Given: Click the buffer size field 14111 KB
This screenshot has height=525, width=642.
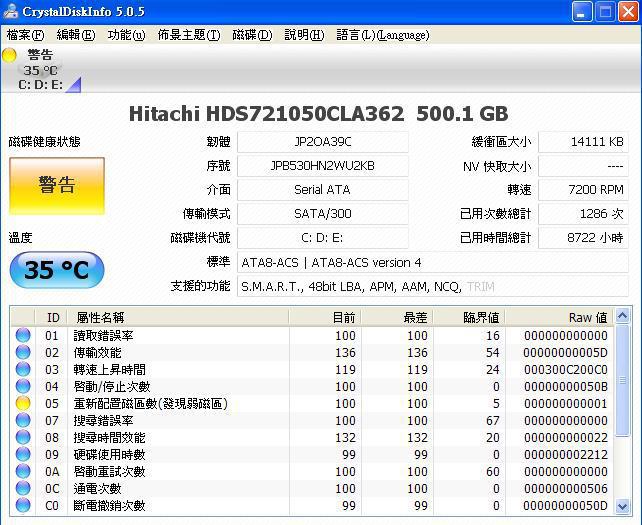Looking at the screenshot, I should click(x=583, y=142).
